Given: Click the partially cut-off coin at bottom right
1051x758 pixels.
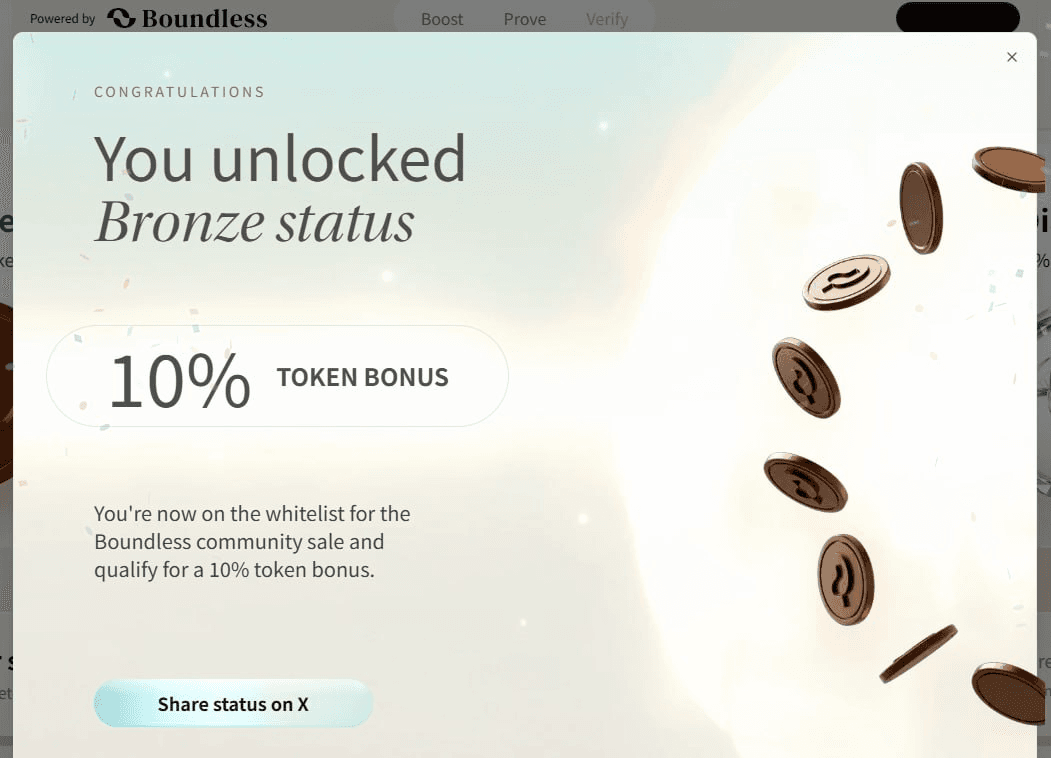Looking at the screenshot, I should (1008, 693).
